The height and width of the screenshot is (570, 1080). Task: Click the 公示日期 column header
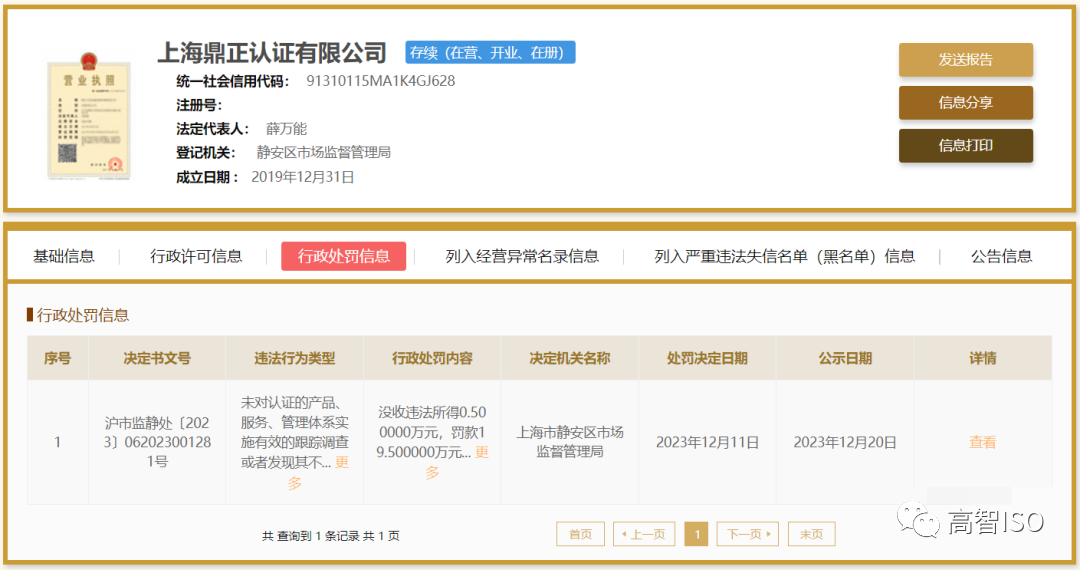point(845,358)
